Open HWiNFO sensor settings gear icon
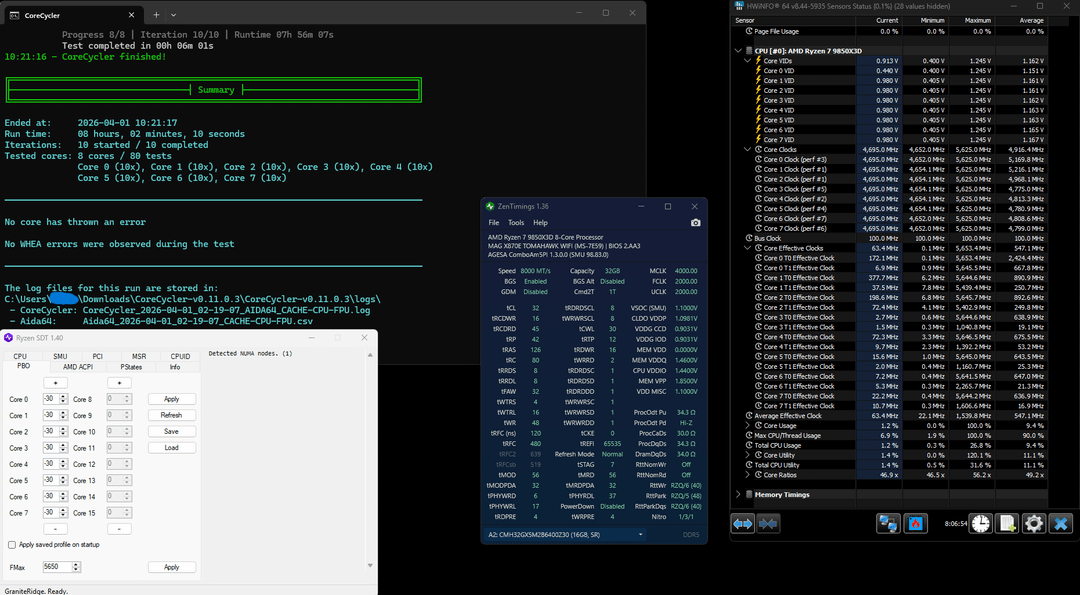Viewport: 1080px width, 595px height. tap(1033, 523)
